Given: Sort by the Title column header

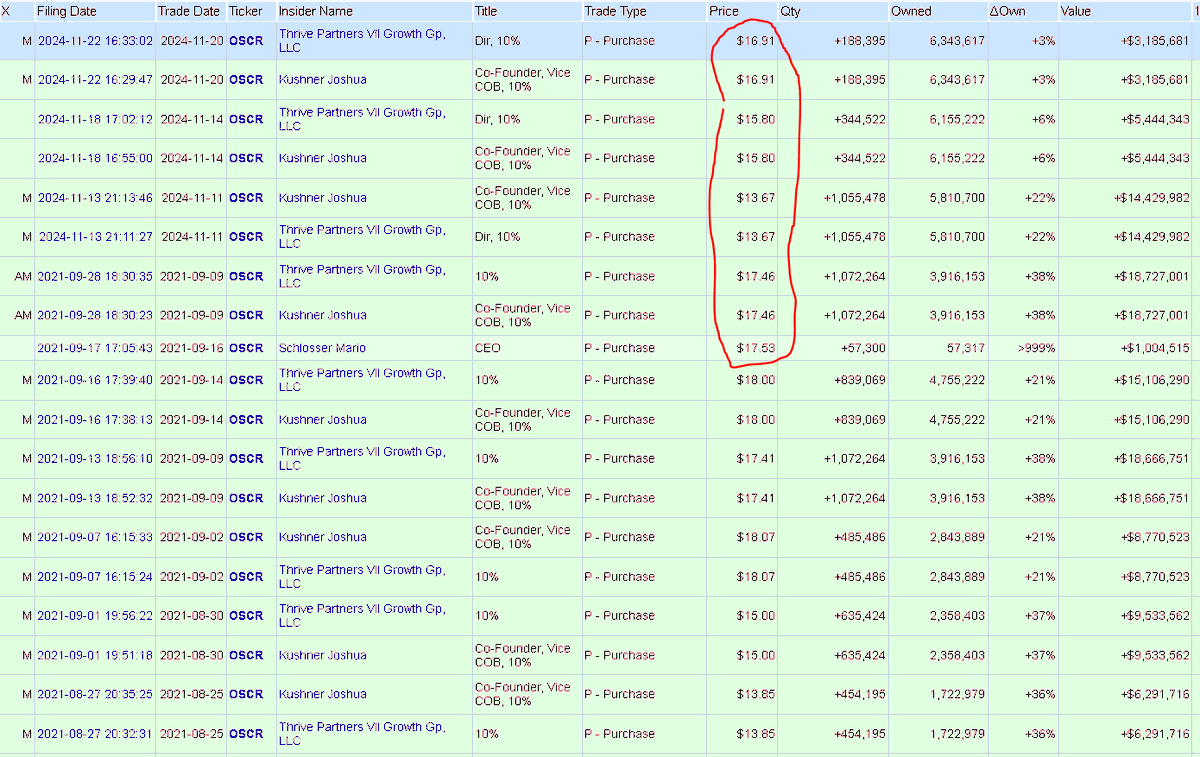Looking at the screenshot, I should [x=486, y=12].
